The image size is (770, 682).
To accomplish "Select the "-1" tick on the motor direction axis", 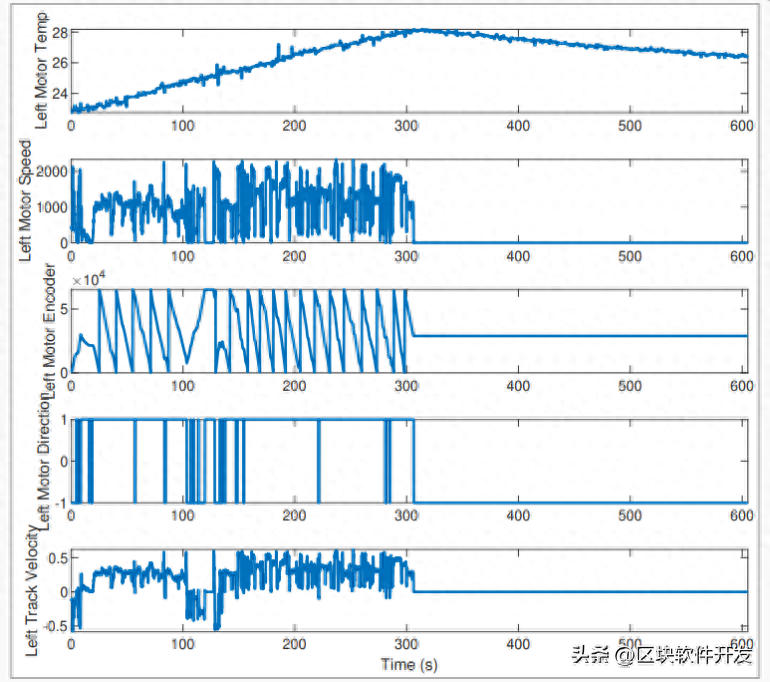I will point(60,502).
